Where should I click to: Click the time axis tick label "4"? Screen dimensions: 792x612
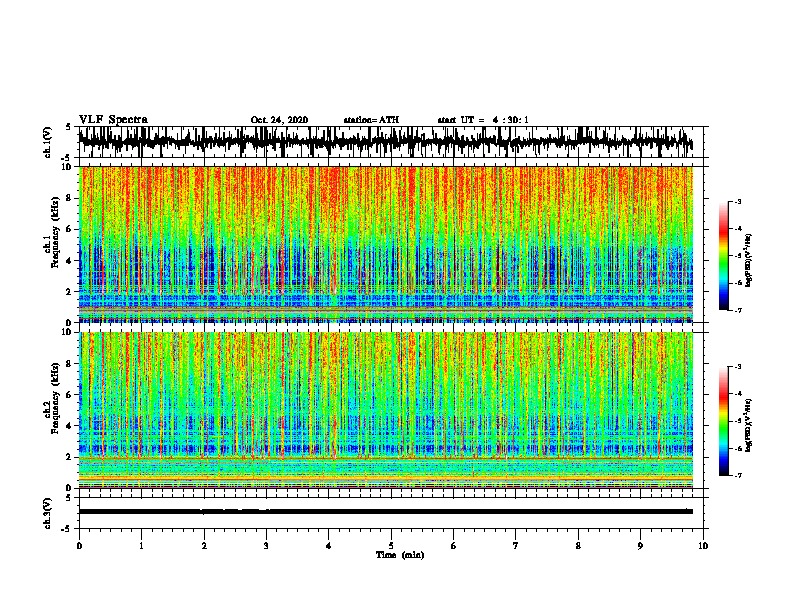[329, 546]
